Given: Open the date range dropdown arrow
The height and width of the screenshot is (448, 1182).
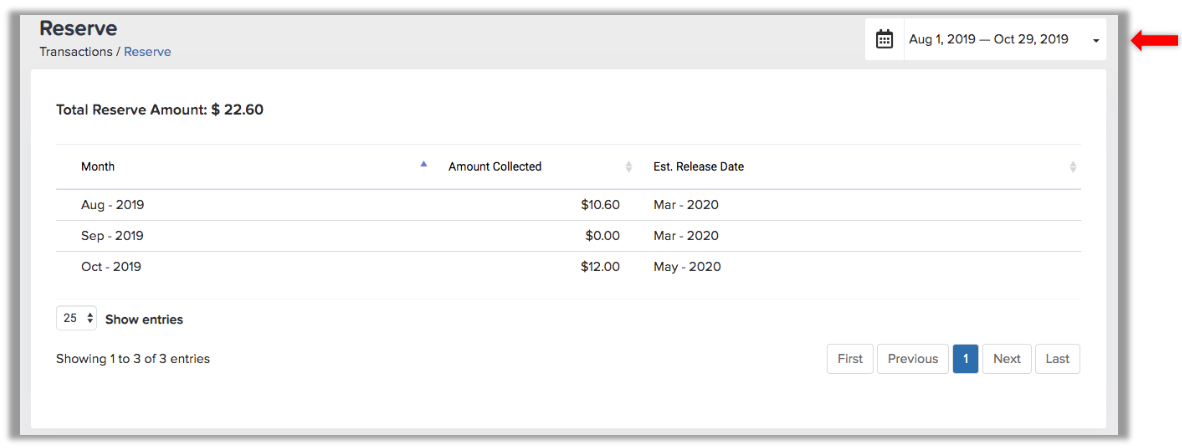Looking at the screenshot, I should (x=1096, y=41).
